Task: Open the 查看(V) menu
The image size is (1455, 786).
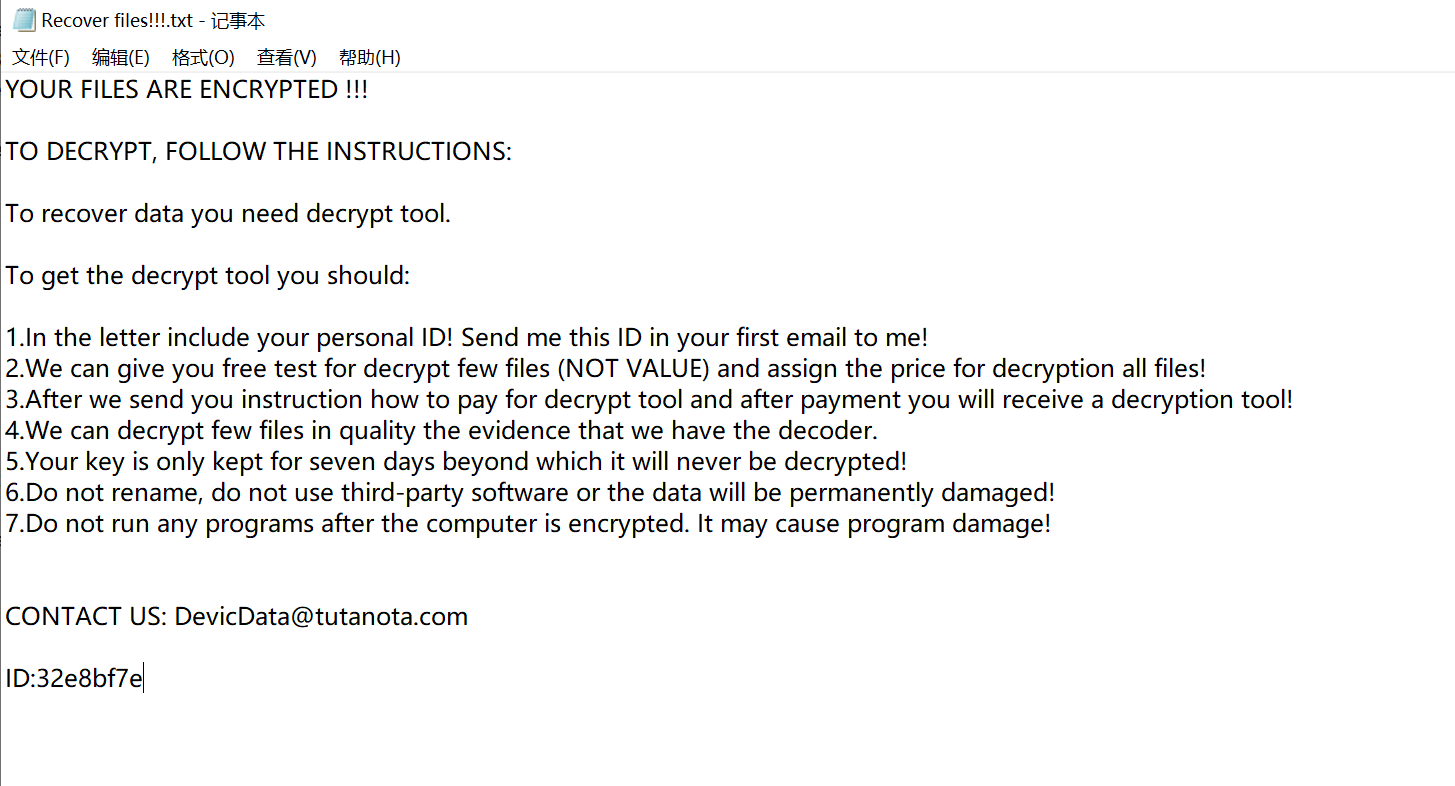Action: (287, 57)
